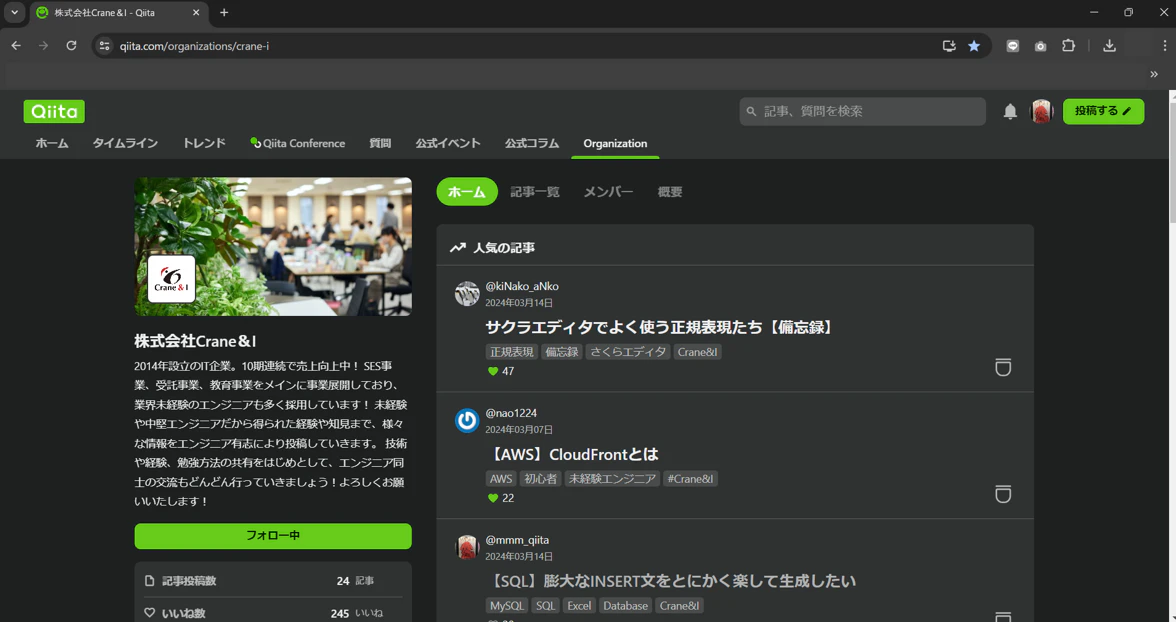Expand the bookmarks bar overflow chevron

[1154, 74]
